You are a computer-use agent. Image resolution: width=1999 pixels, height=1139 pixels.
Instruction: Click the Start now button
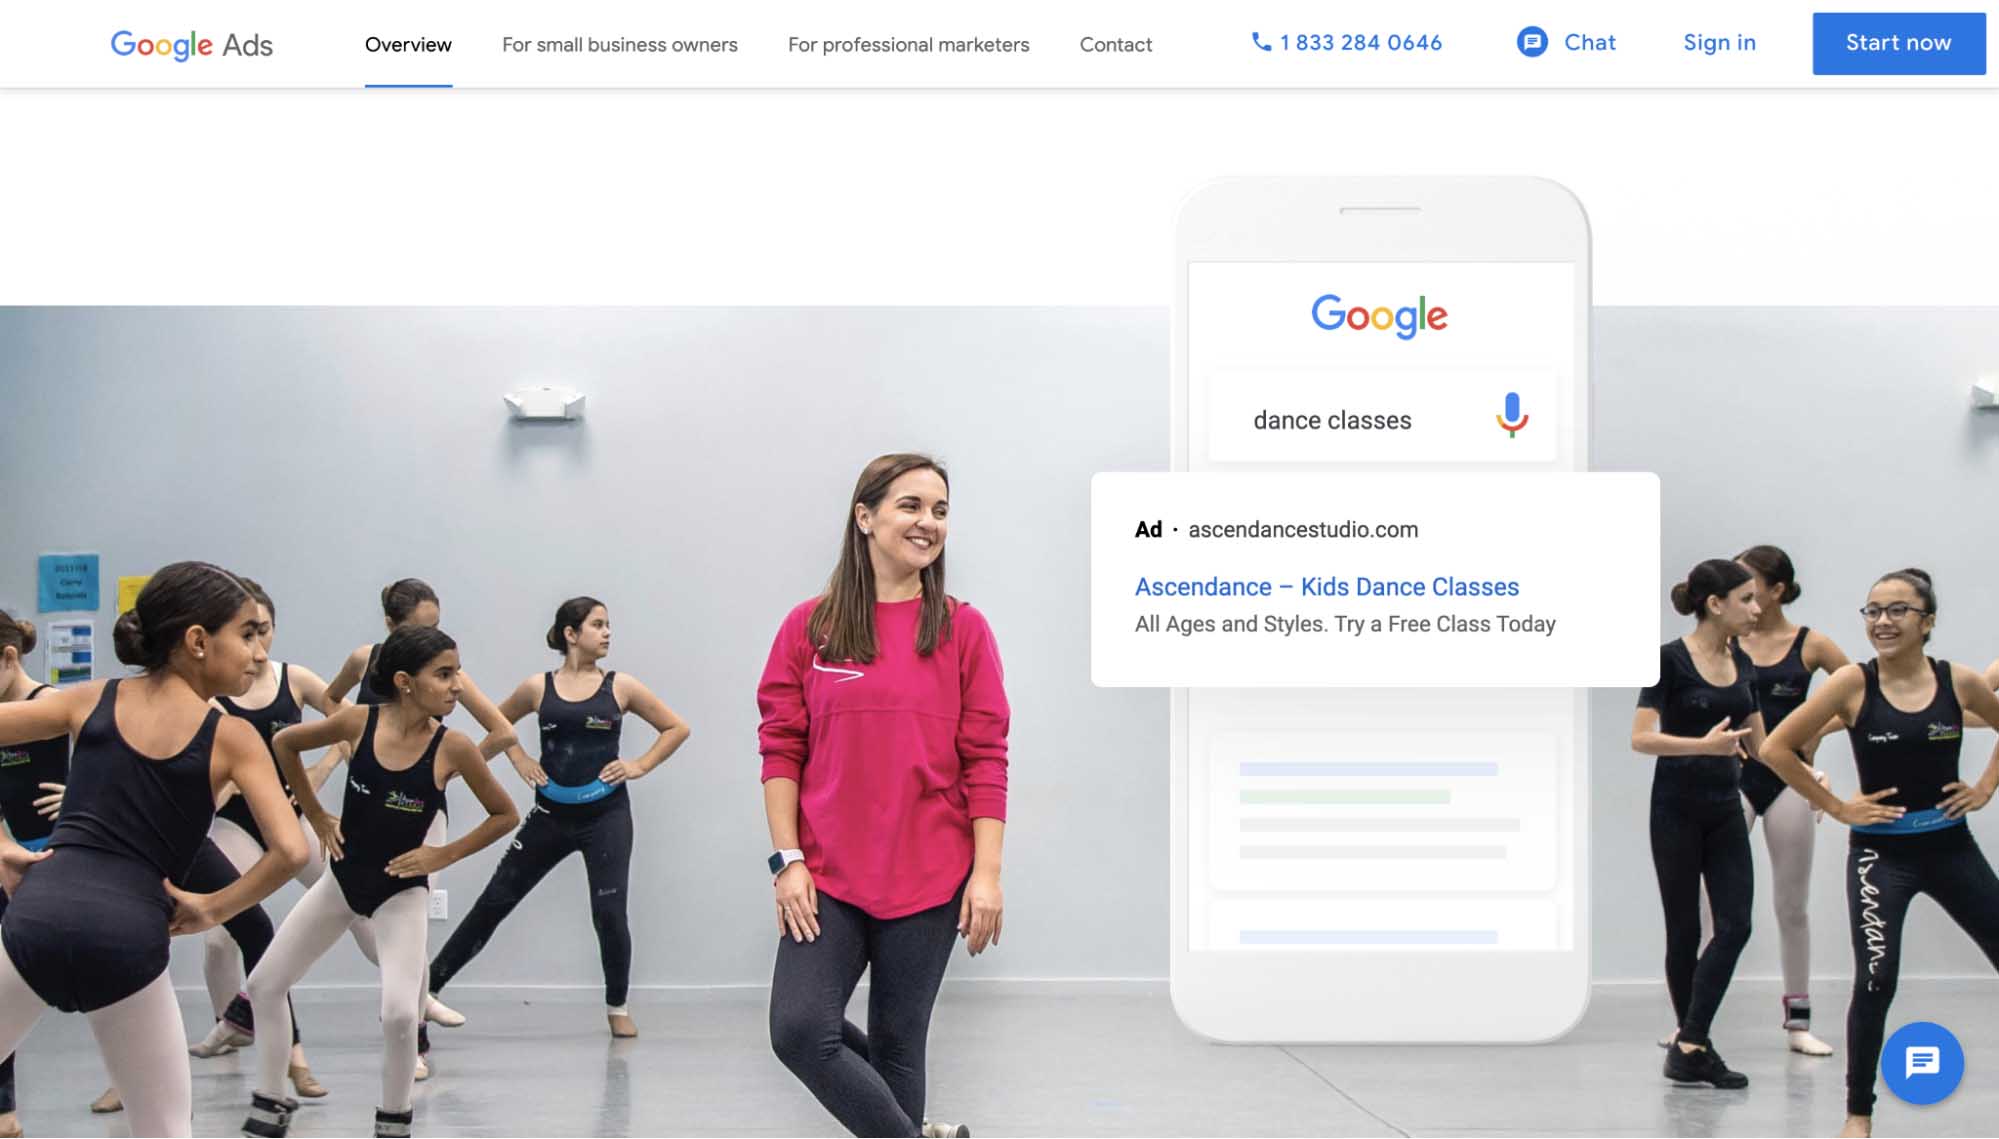tap(1897, 43)
